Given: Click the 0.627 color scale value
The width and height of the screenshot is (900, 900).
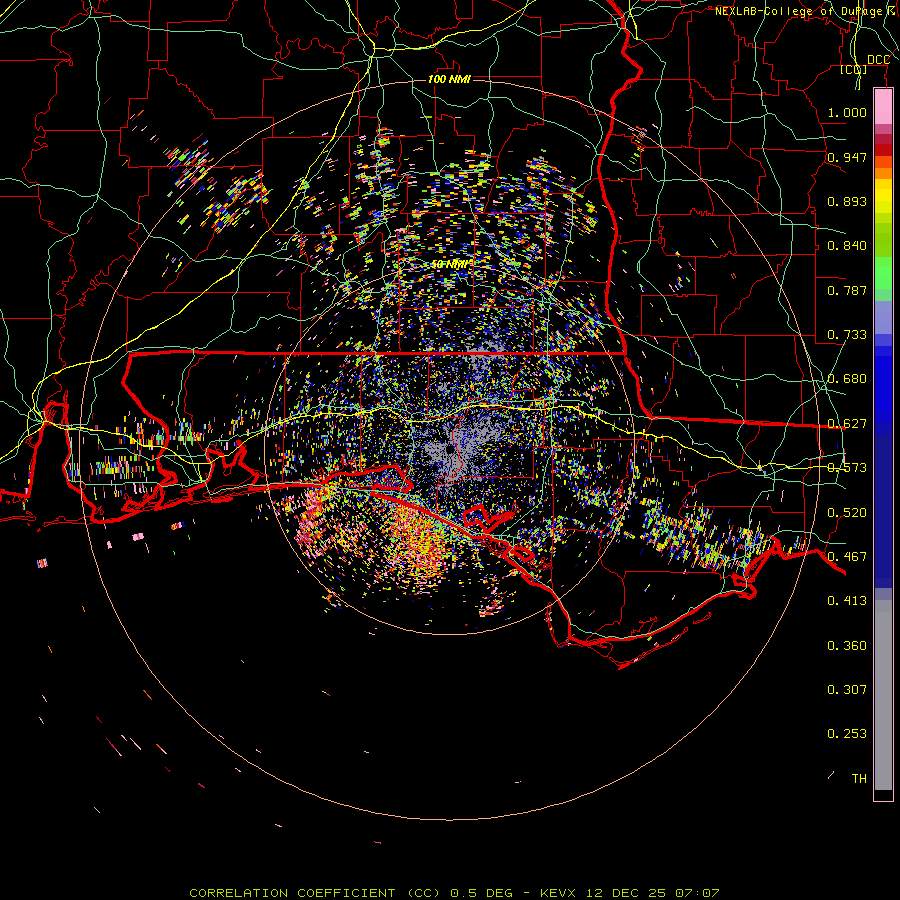Looking at the screenshot, I should 847,424.
